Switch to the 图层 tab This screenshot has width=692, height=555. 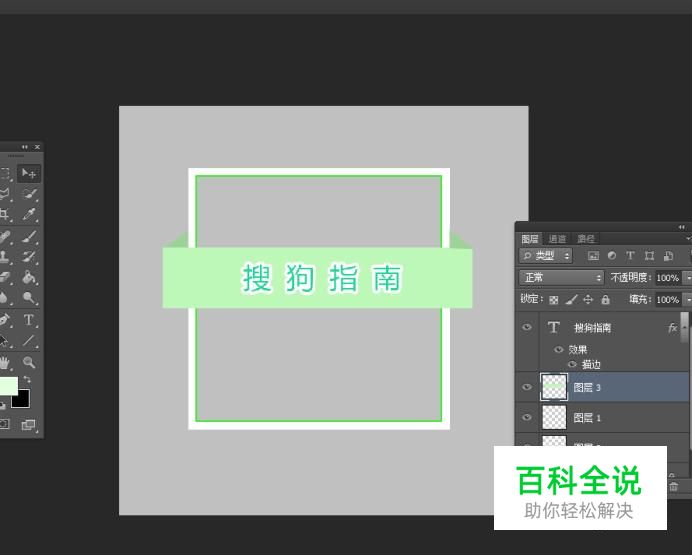(x=530, y=239)
